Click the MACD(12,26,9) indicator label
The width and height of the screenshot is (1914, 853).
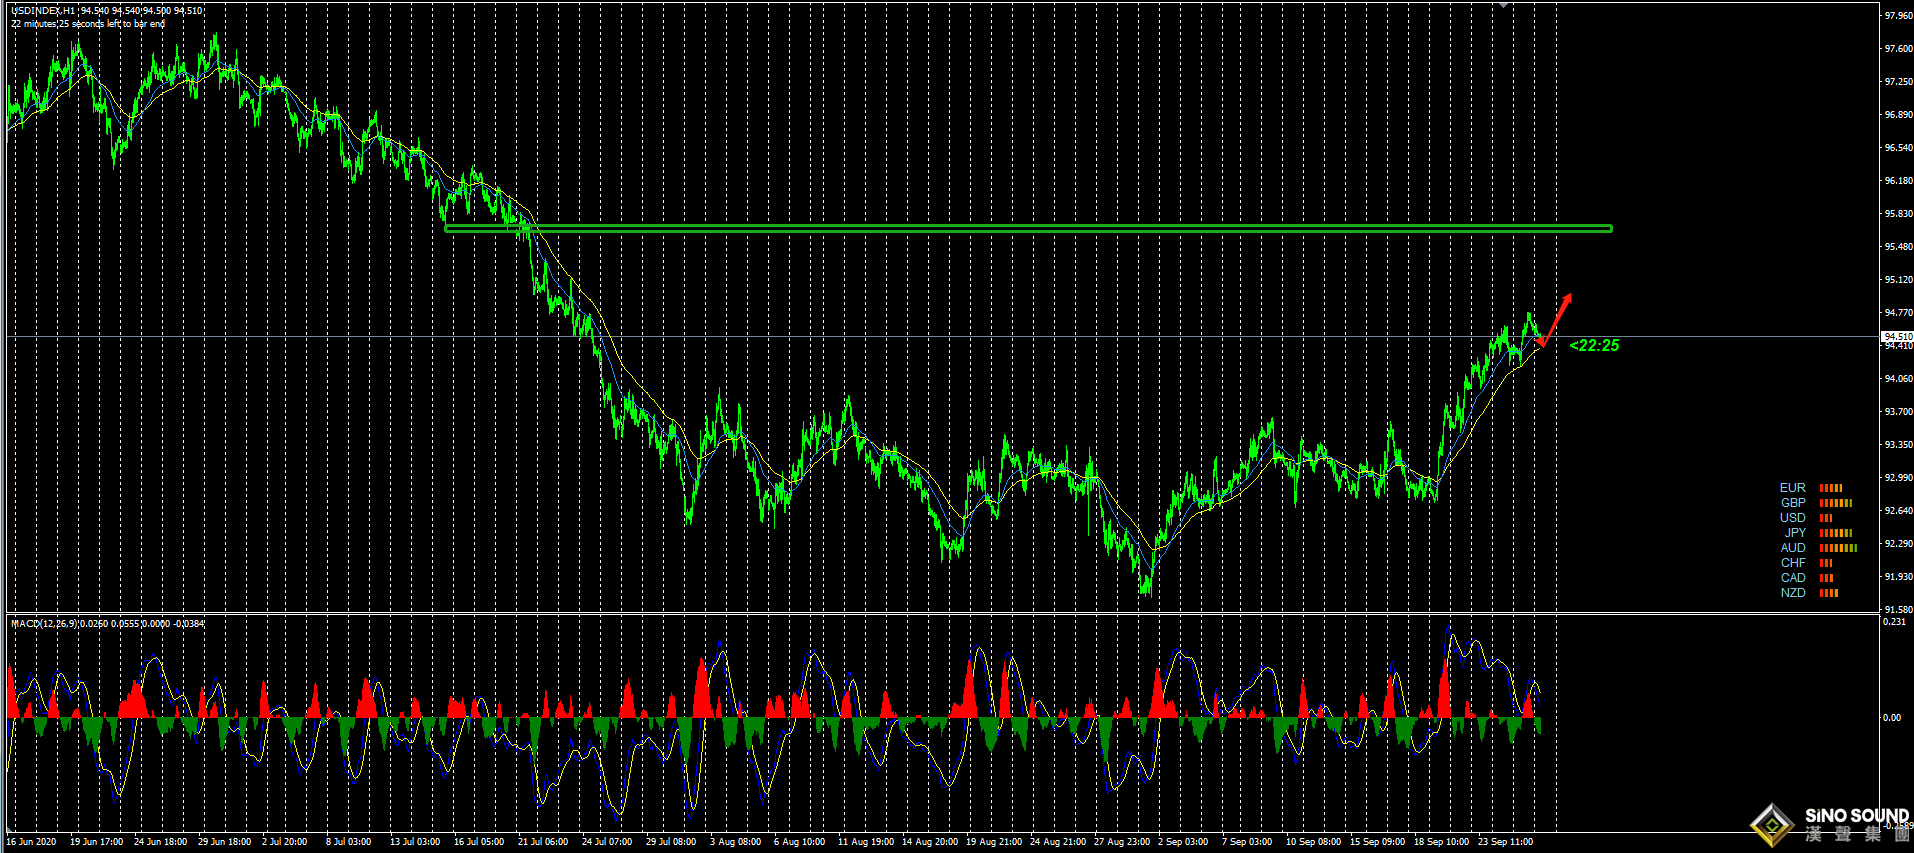click(x=44, y=624)
